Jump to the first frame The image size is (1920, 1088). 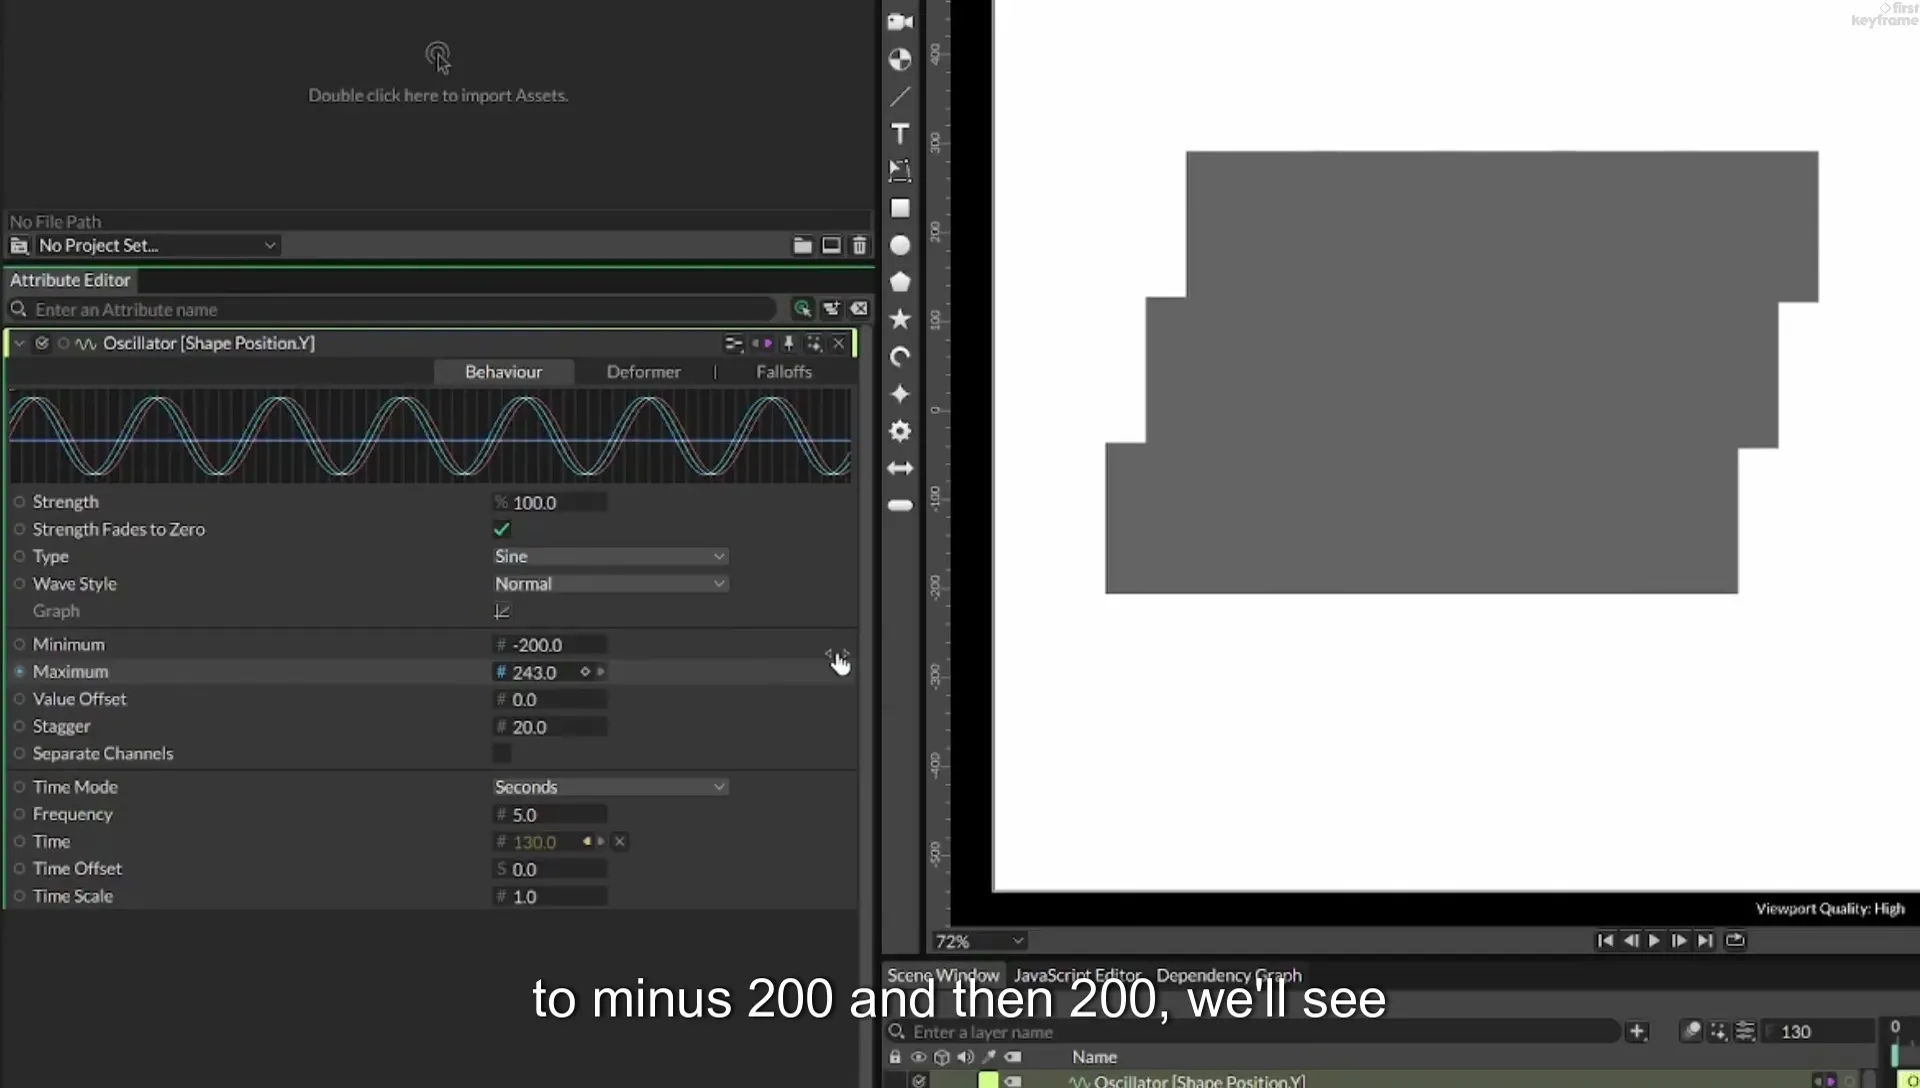click(x=1605, y=940)
